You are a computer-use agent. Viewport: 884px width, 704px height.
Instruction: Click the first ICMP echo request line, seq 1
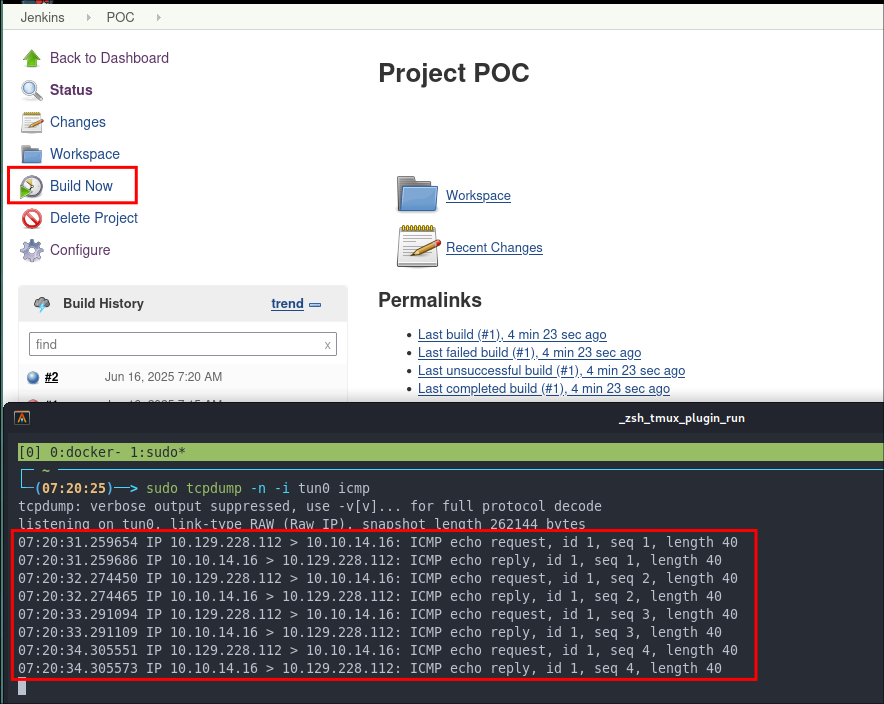pyautogui.click(x=378, y=542)
